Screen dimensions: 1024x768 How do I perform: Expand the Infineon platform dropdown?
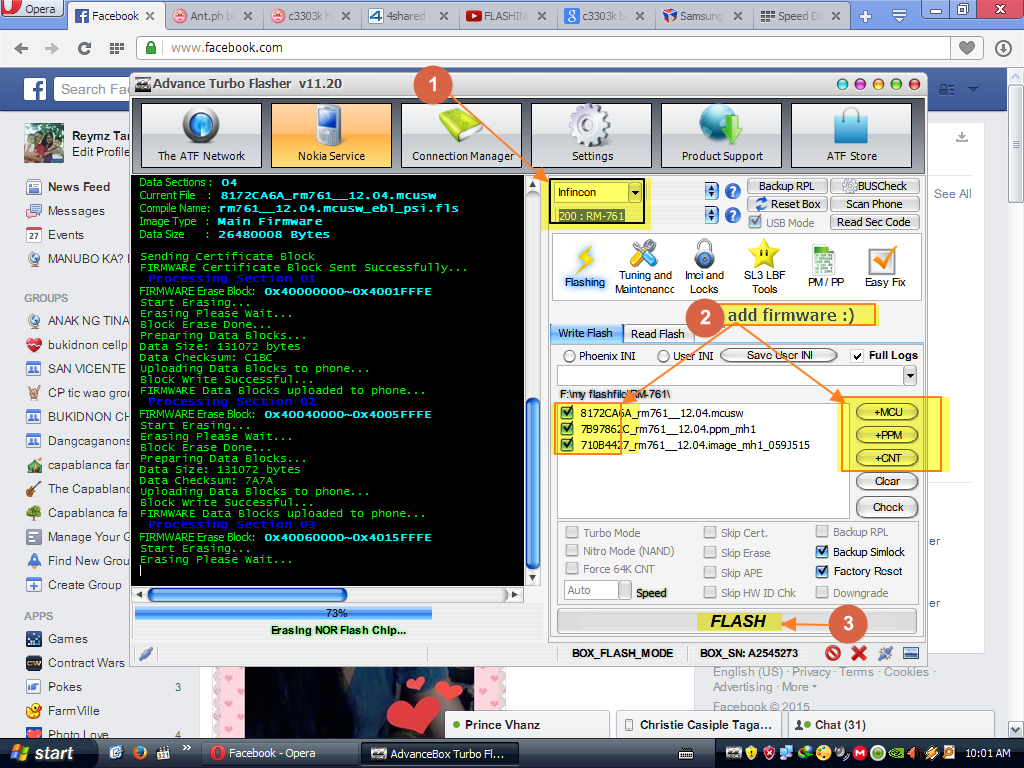coord(634,192)
